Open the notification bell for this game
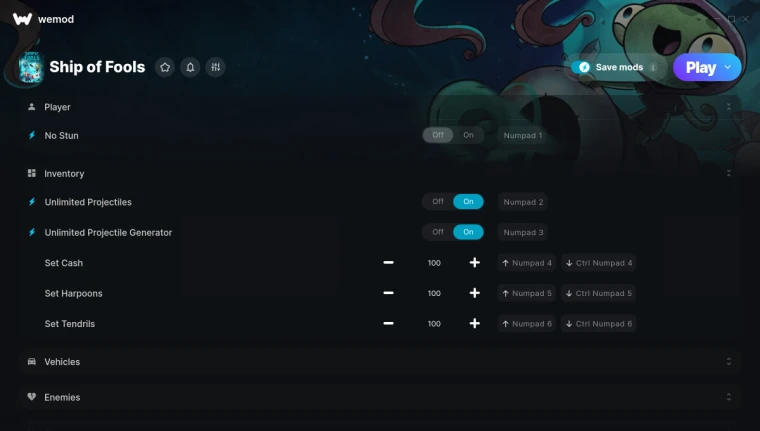Viewport: 760px width, 431px height. pyautogui.click(x=190, y=67)
